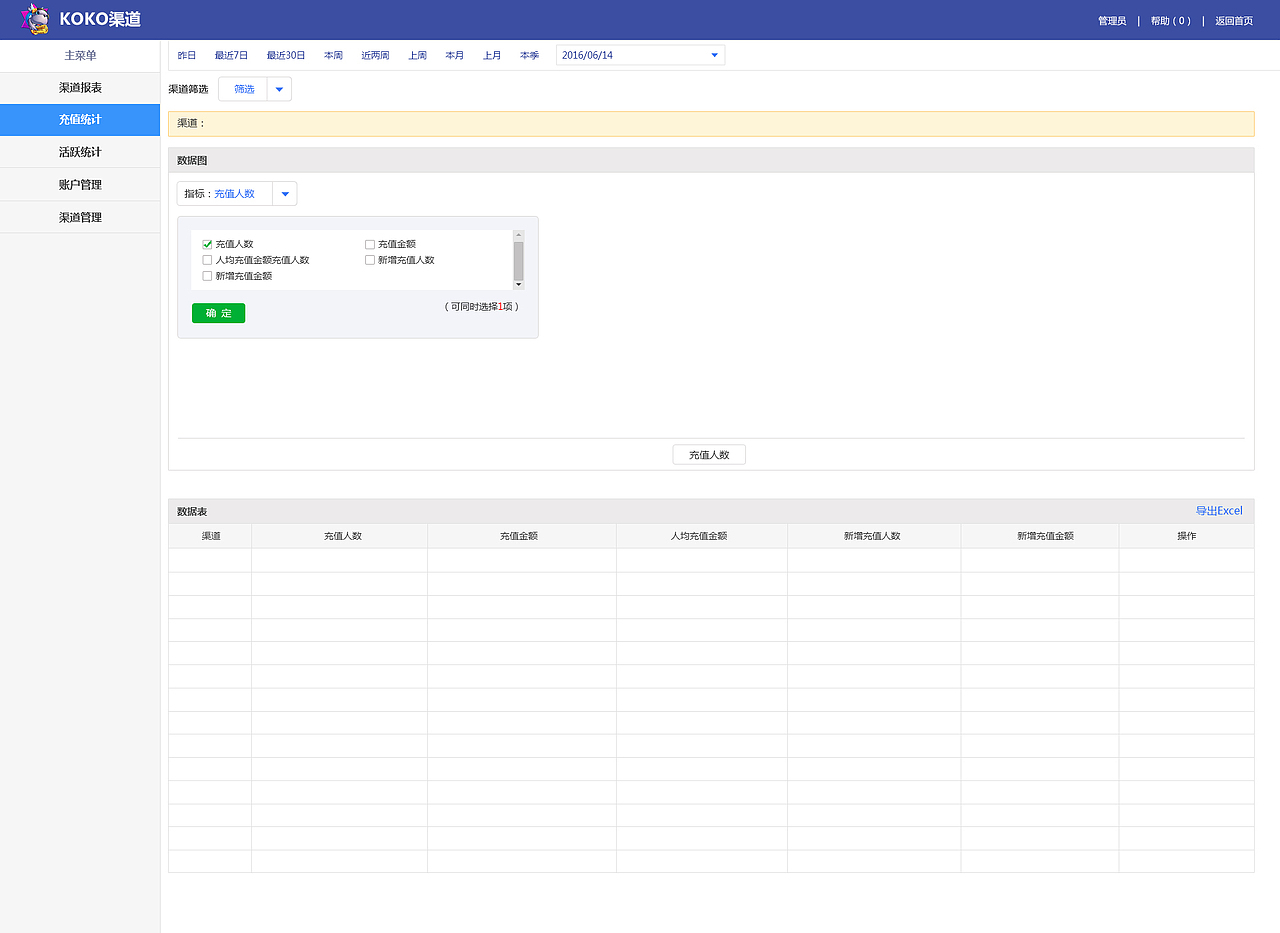Image resolution: width=1280 pixels, height=933 pixels.
Task: Click the 渠道： summary bar
Action: tap(711, 124)
